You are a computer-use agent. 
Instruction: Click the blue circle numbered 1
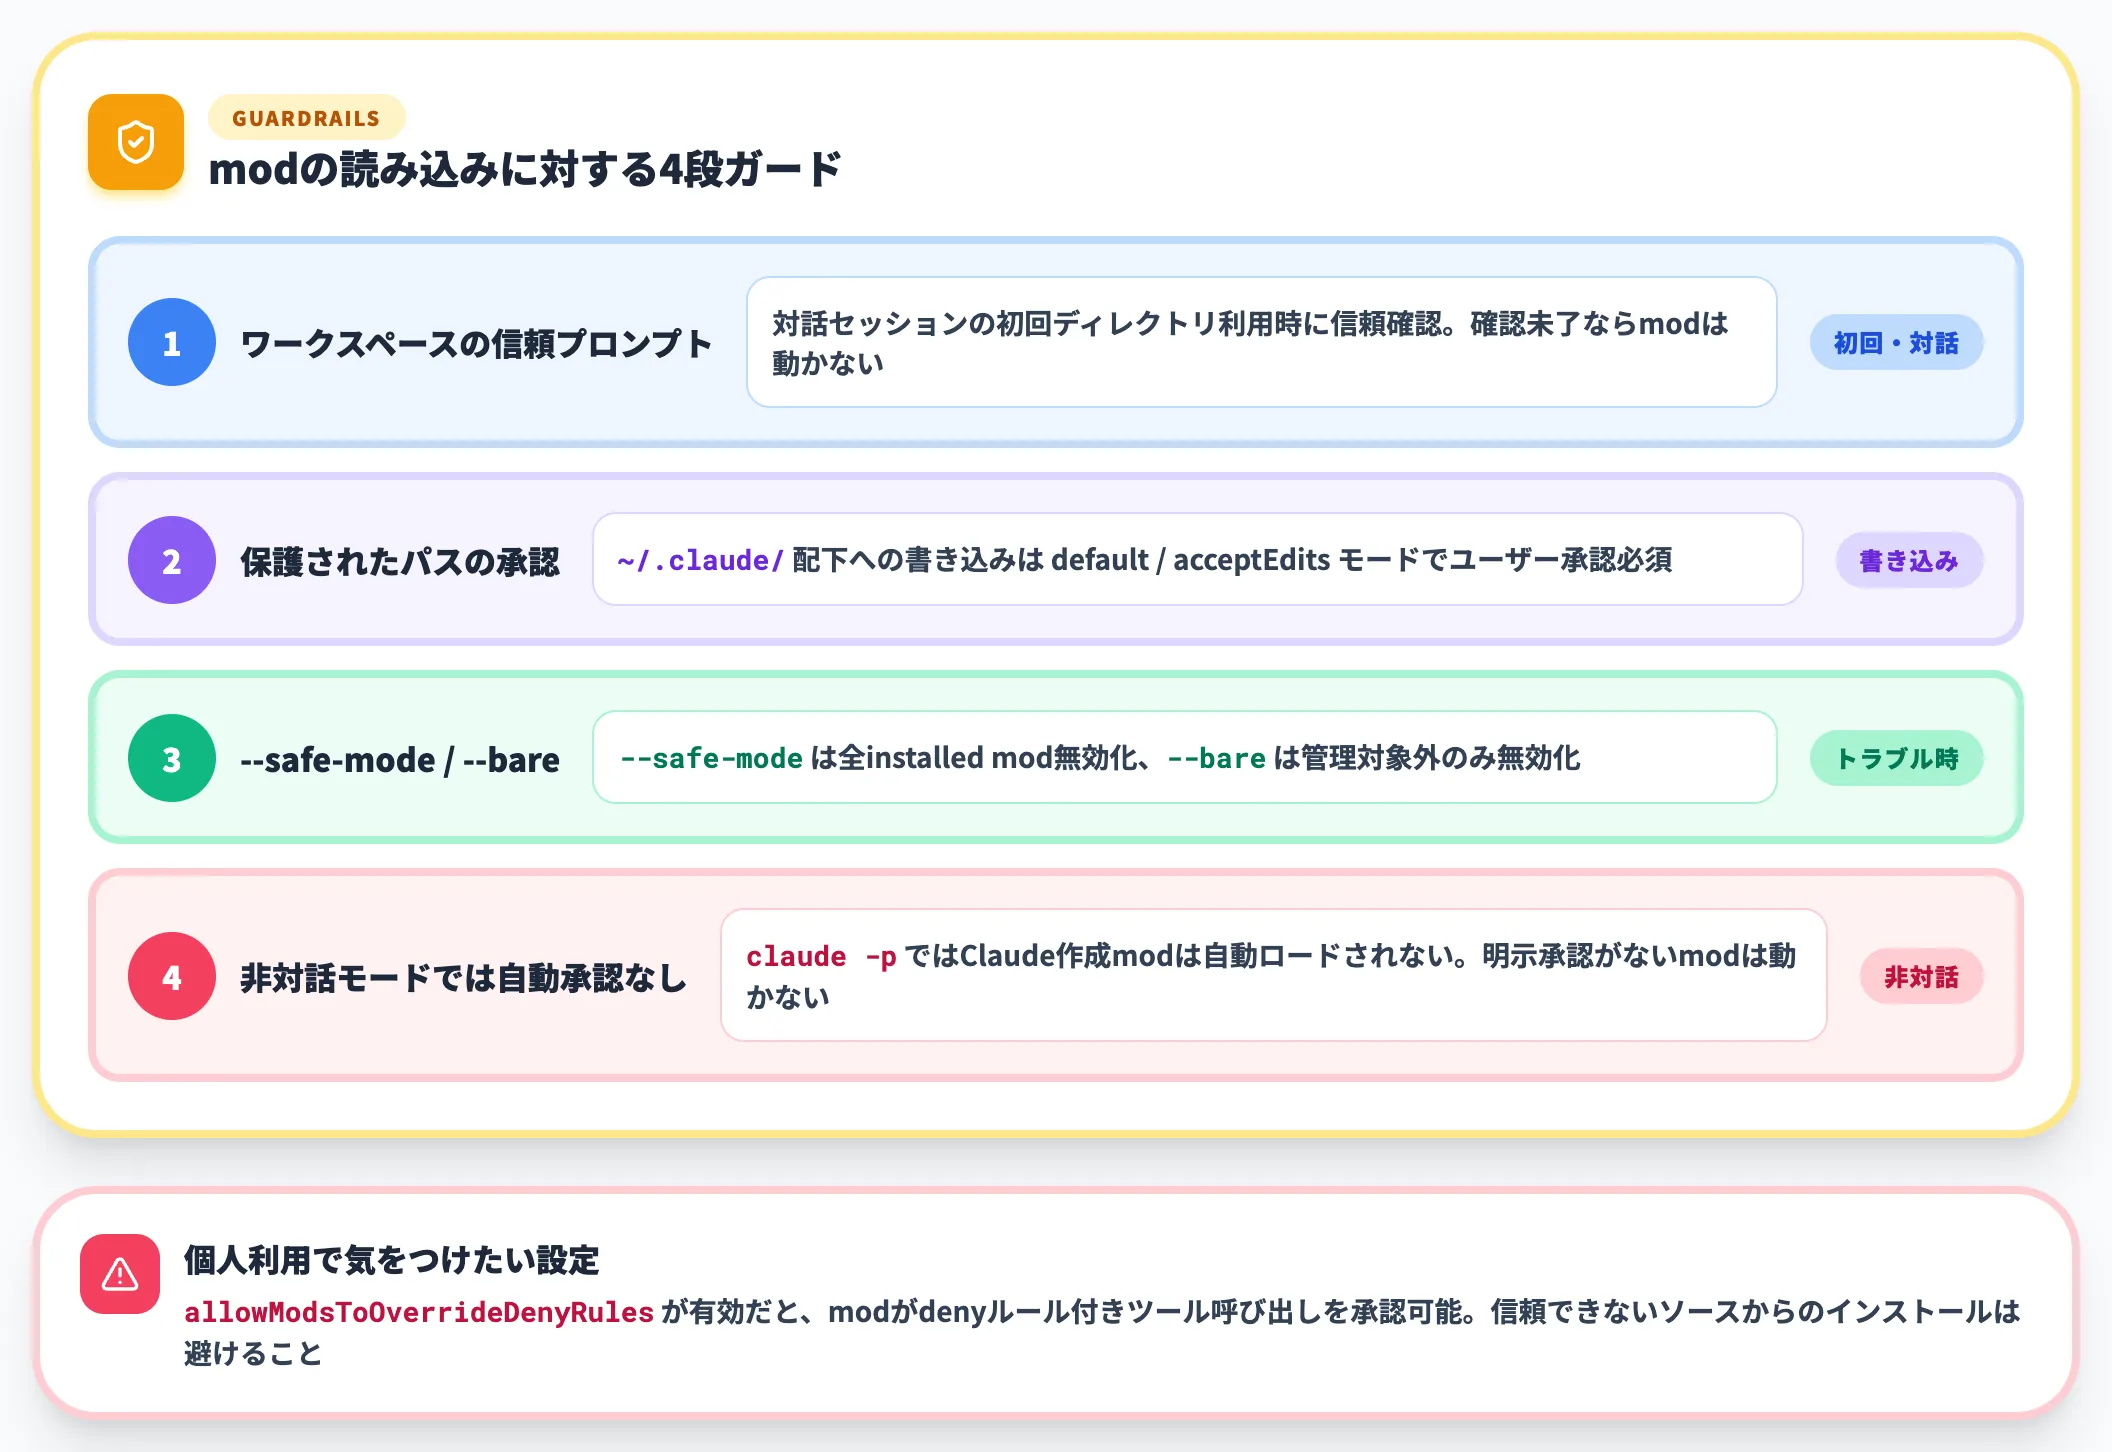[172, 342]
